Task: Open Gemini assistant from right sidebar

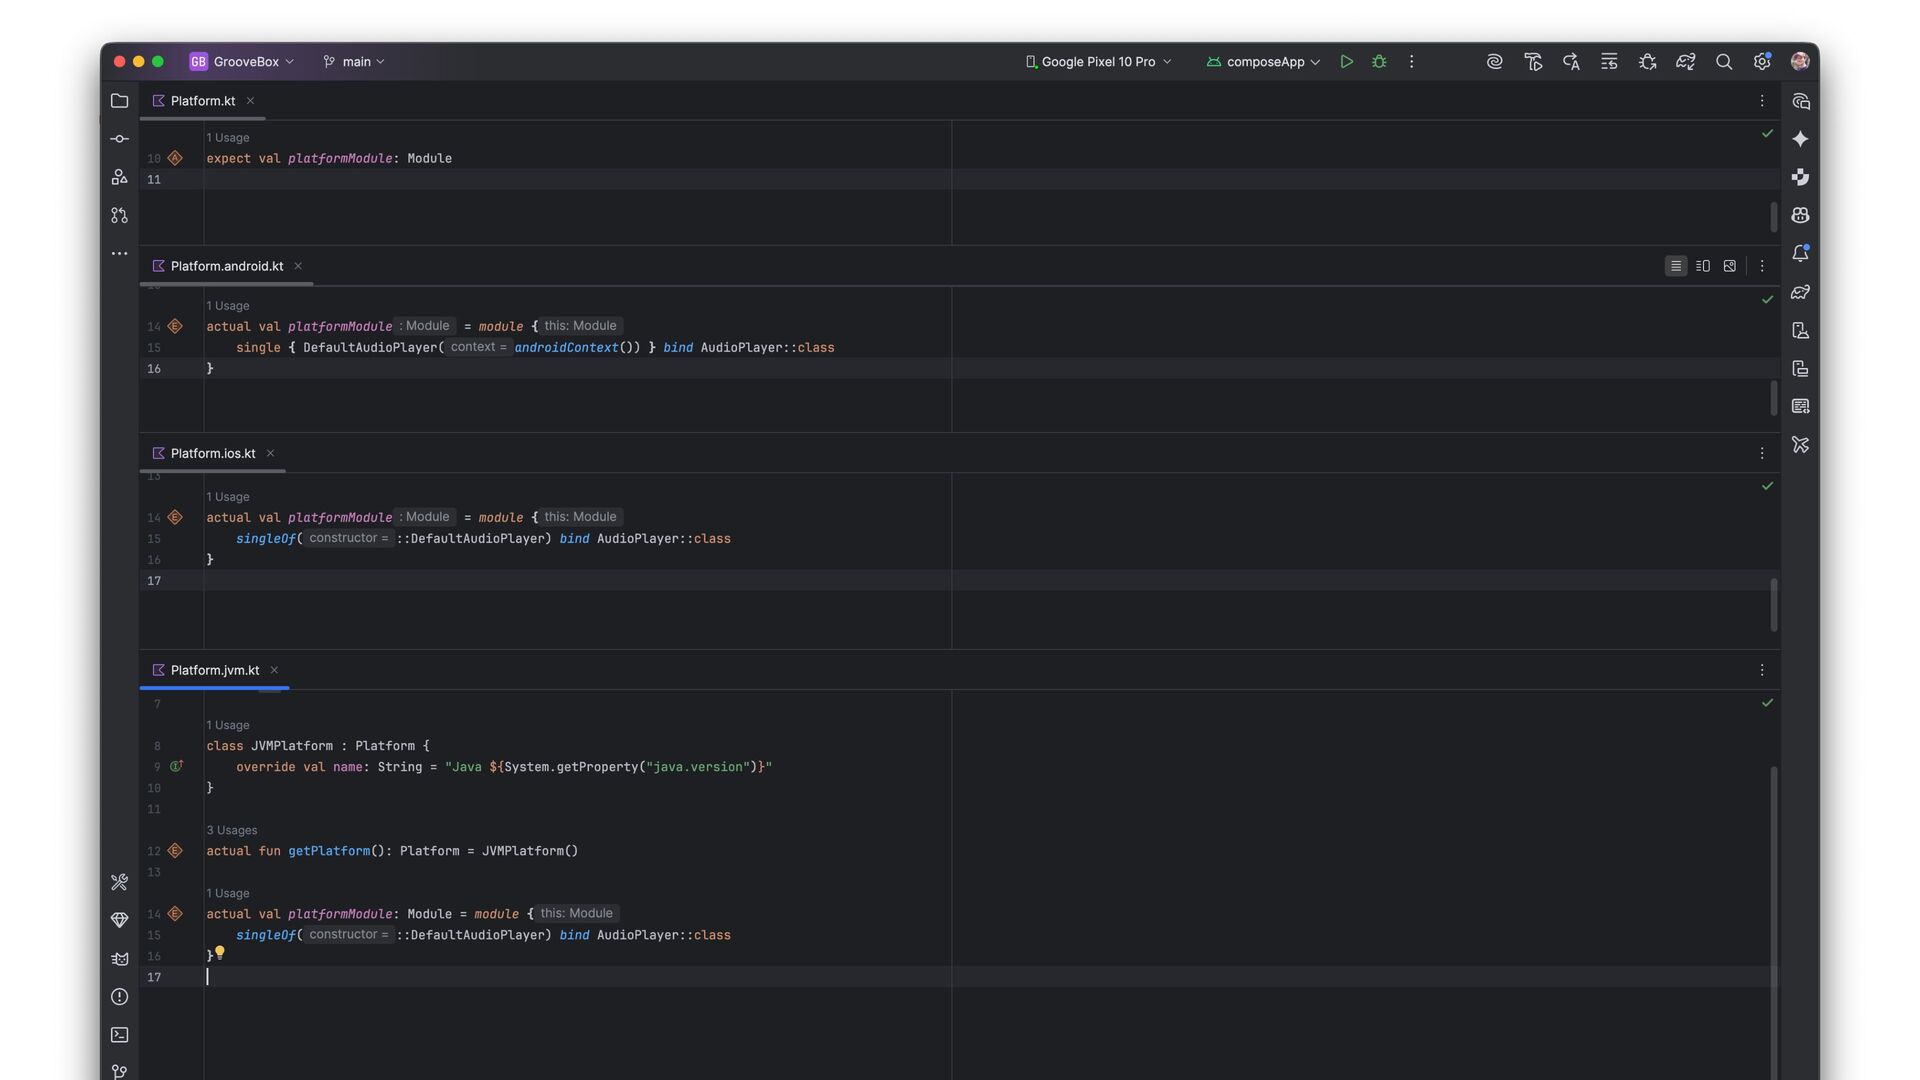Action: 1800,139
